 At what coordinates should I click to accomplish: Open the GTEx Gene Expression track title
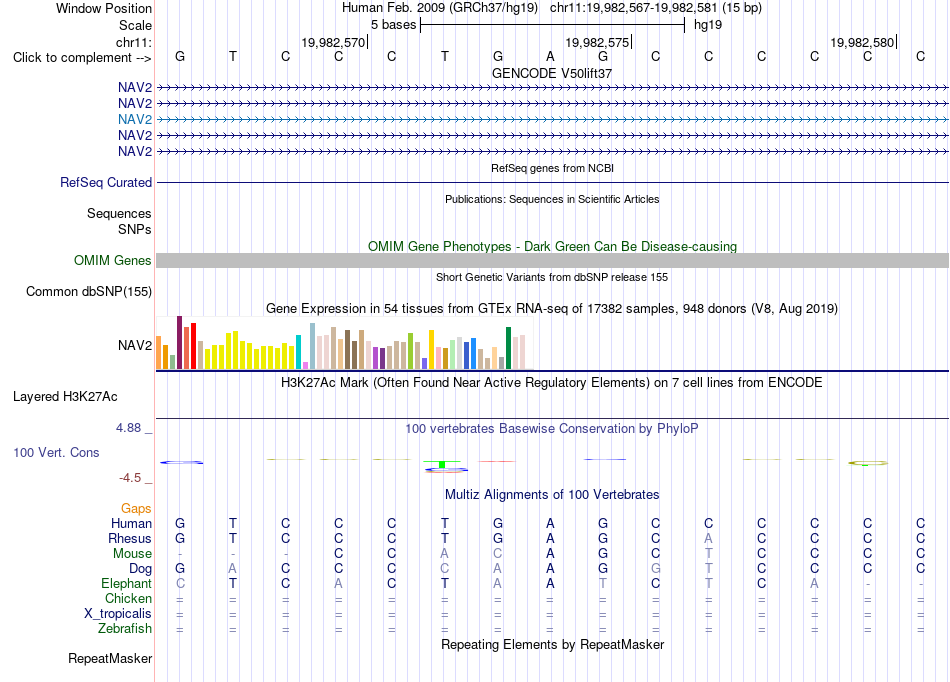552,309
